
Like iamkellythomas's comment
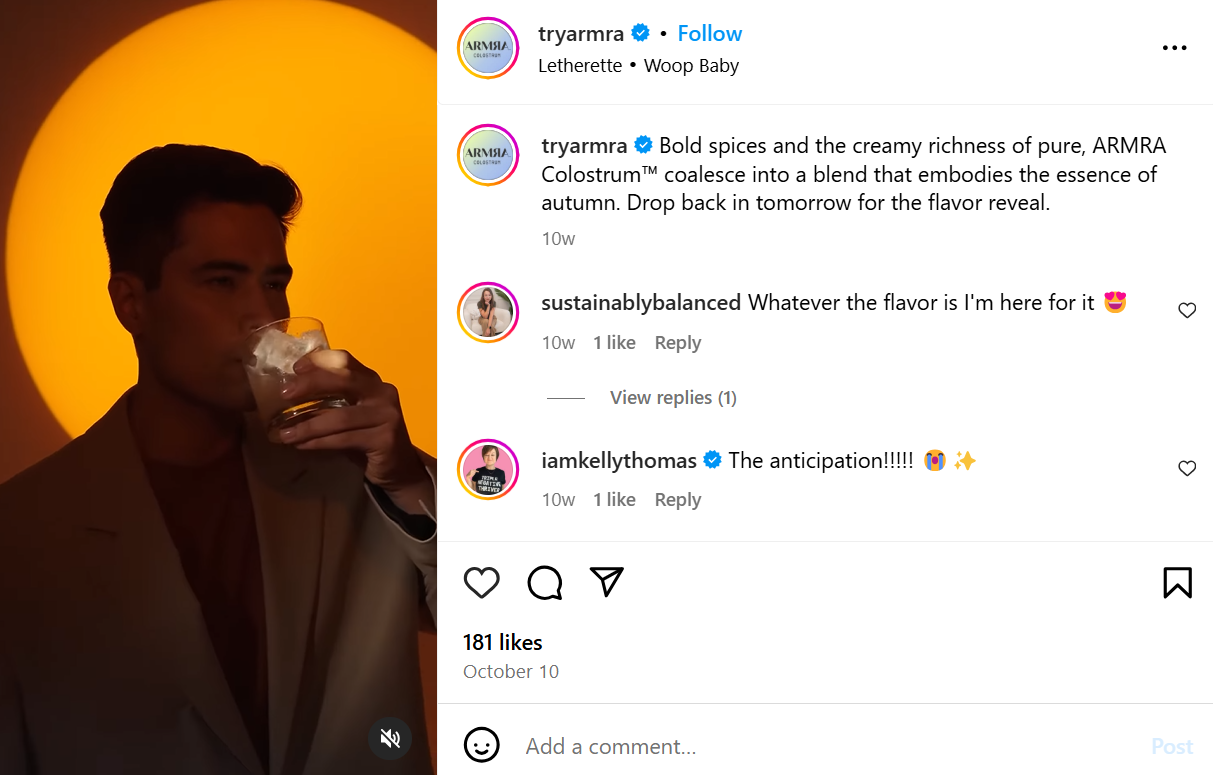coord(1187,468)
